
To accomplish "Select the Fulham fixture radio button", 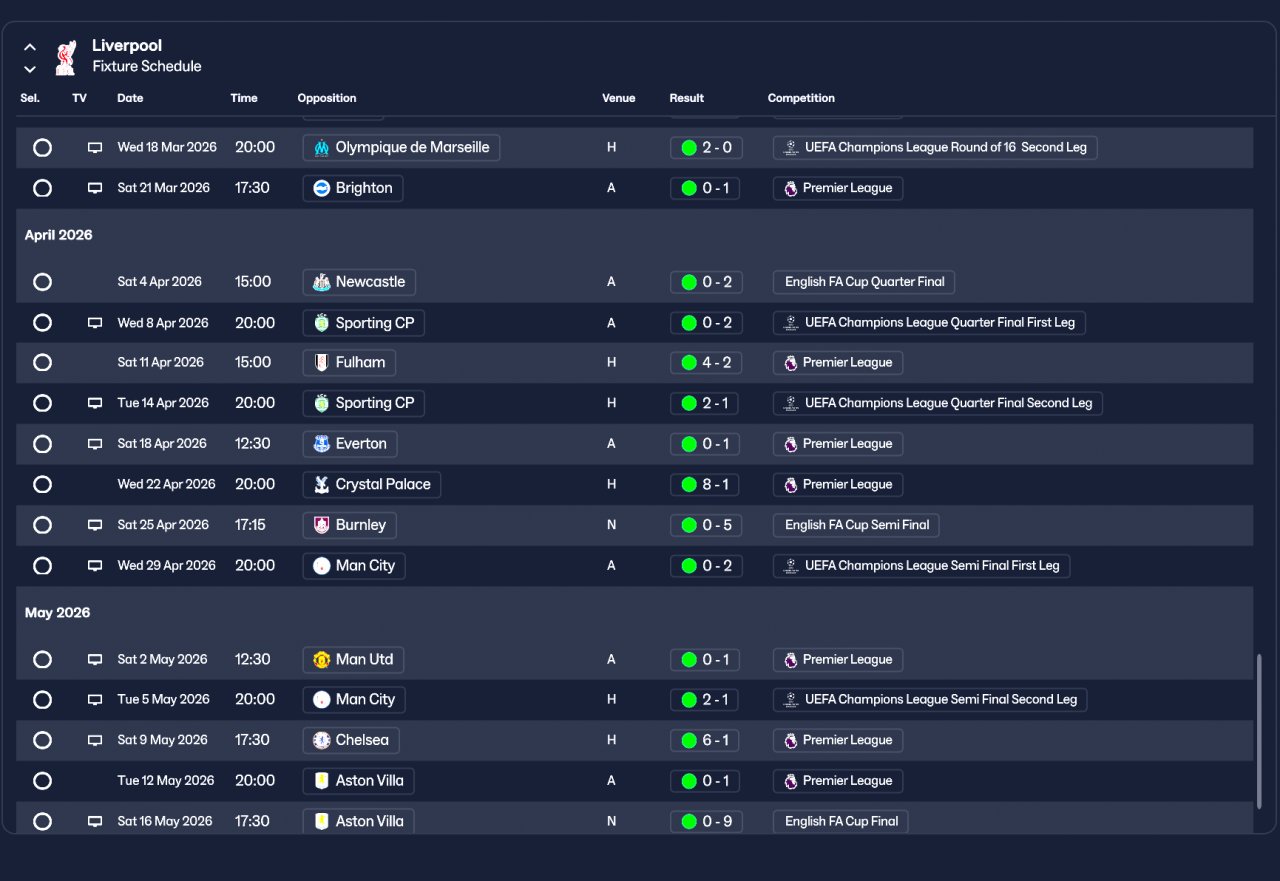I will pos(42,363).
